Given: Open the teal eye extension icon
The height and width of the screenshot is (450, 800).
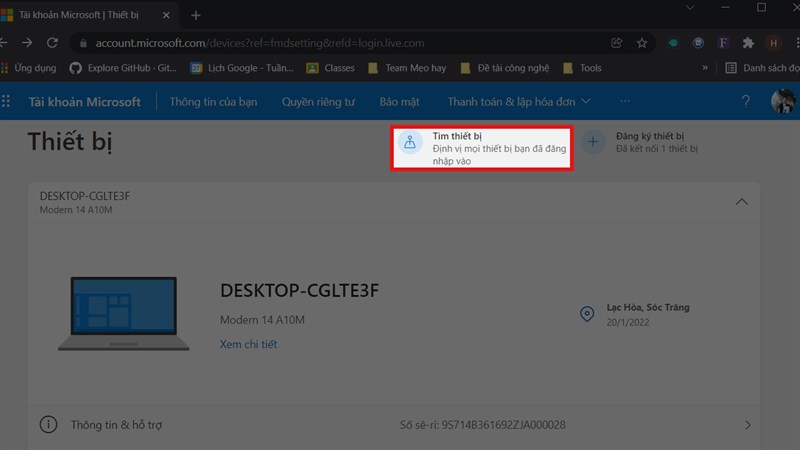Looking at the screenshot, I should 673,43.
